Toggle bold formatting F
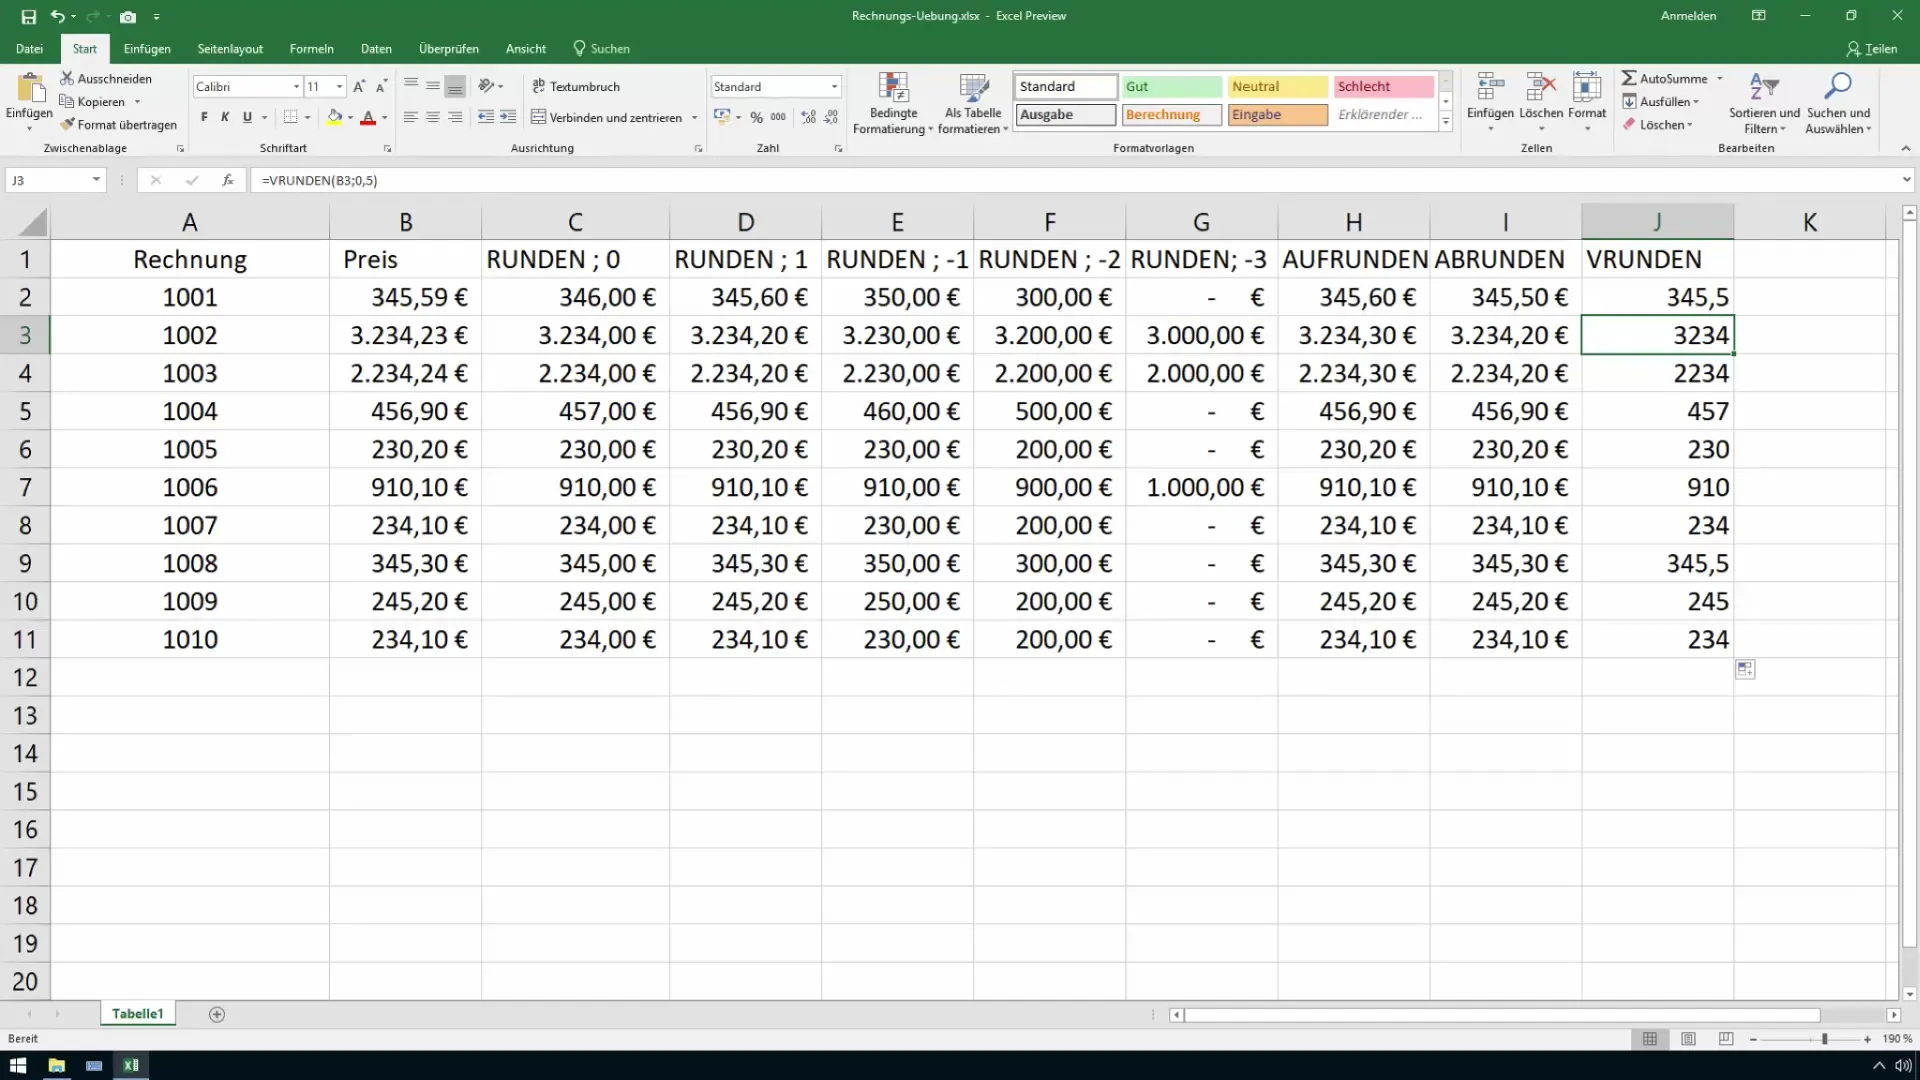Image resolution: width=1920 pixels, height=1080 pixels. (204, 117)
